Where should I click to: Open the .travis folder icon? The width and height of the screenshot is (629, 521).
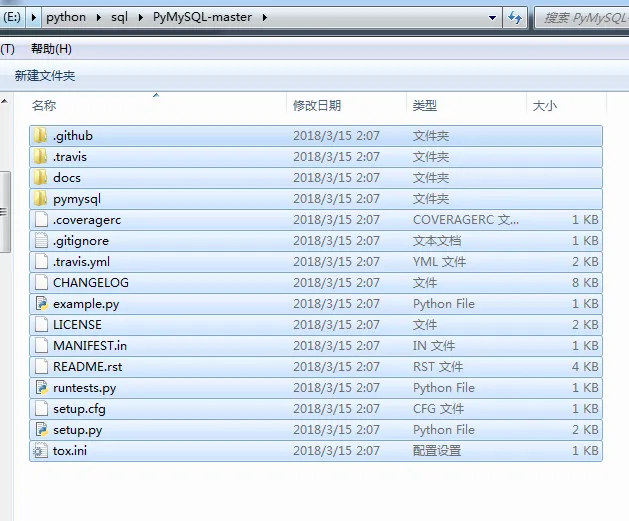point(41,156)
